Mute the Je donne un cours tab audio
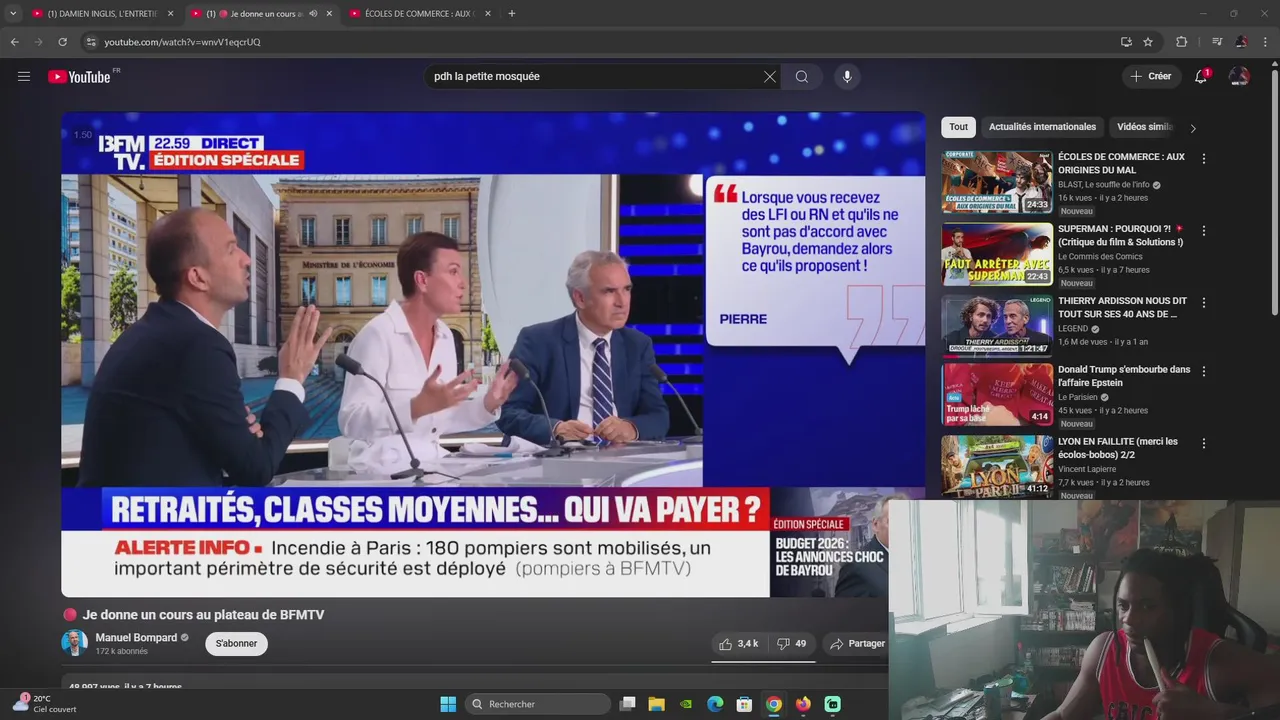This screenshot has height=720, width=1280. click(313, 14)
